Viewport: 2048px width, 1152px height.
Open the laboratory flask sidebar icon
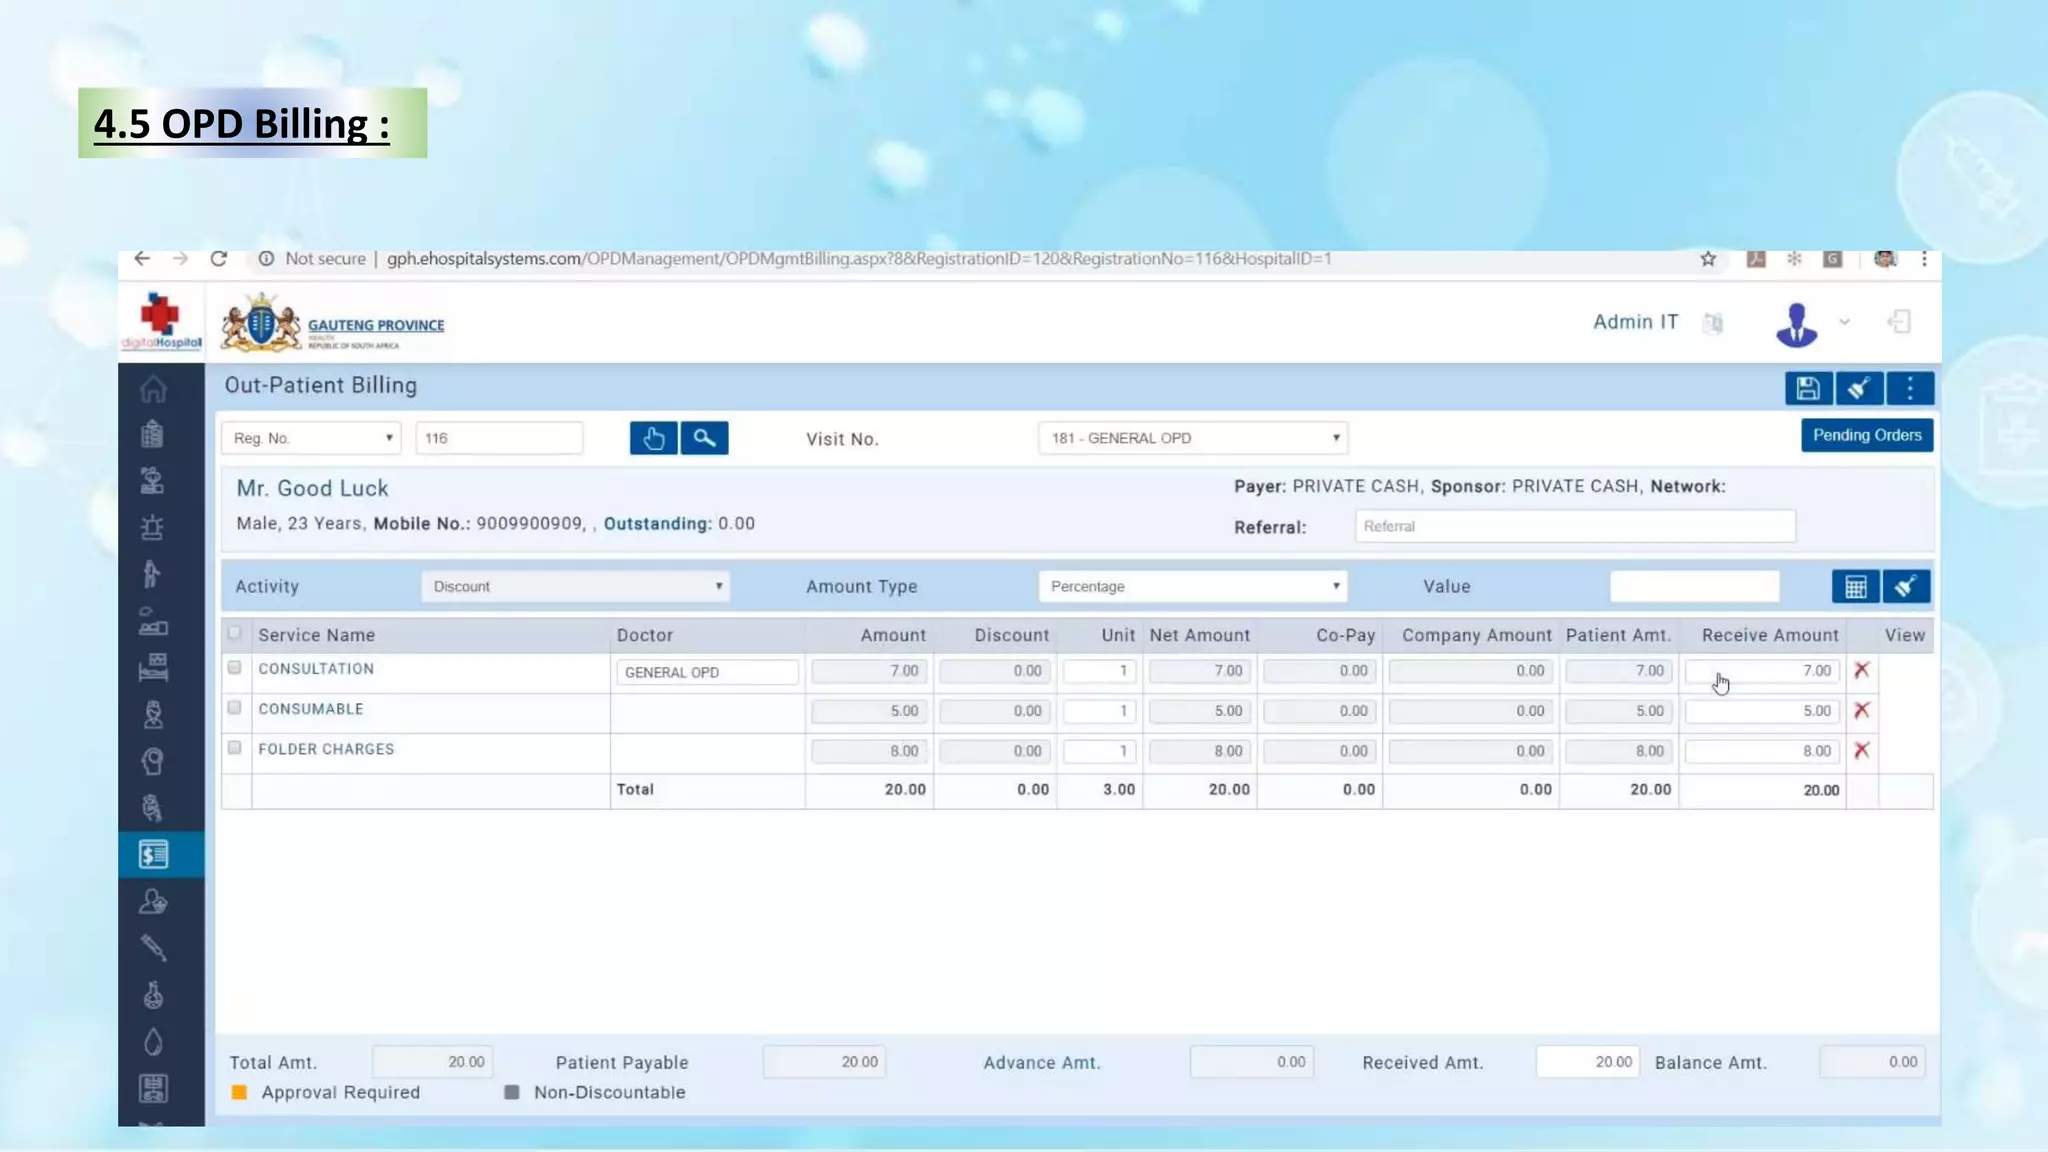pyautogui.click(x=153, y=994)
